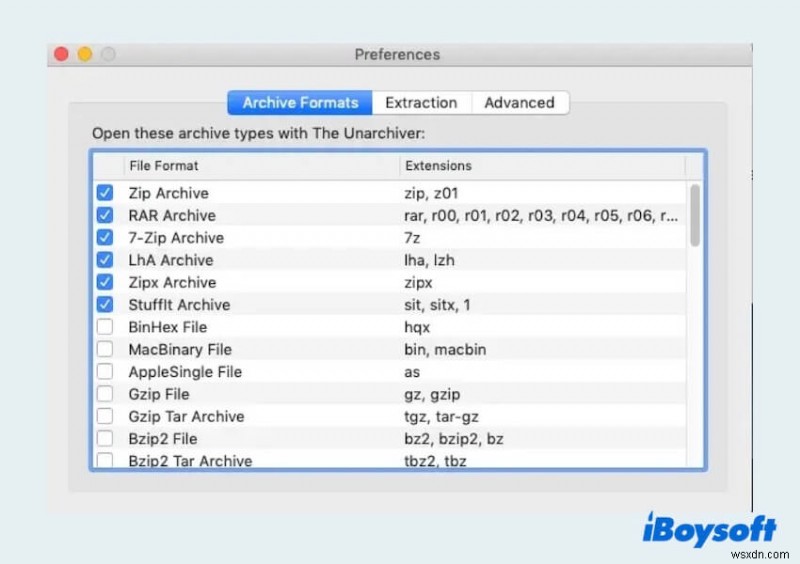Select the RAR Archive row label
Screen dimensions: 800x564
[172, 215]
